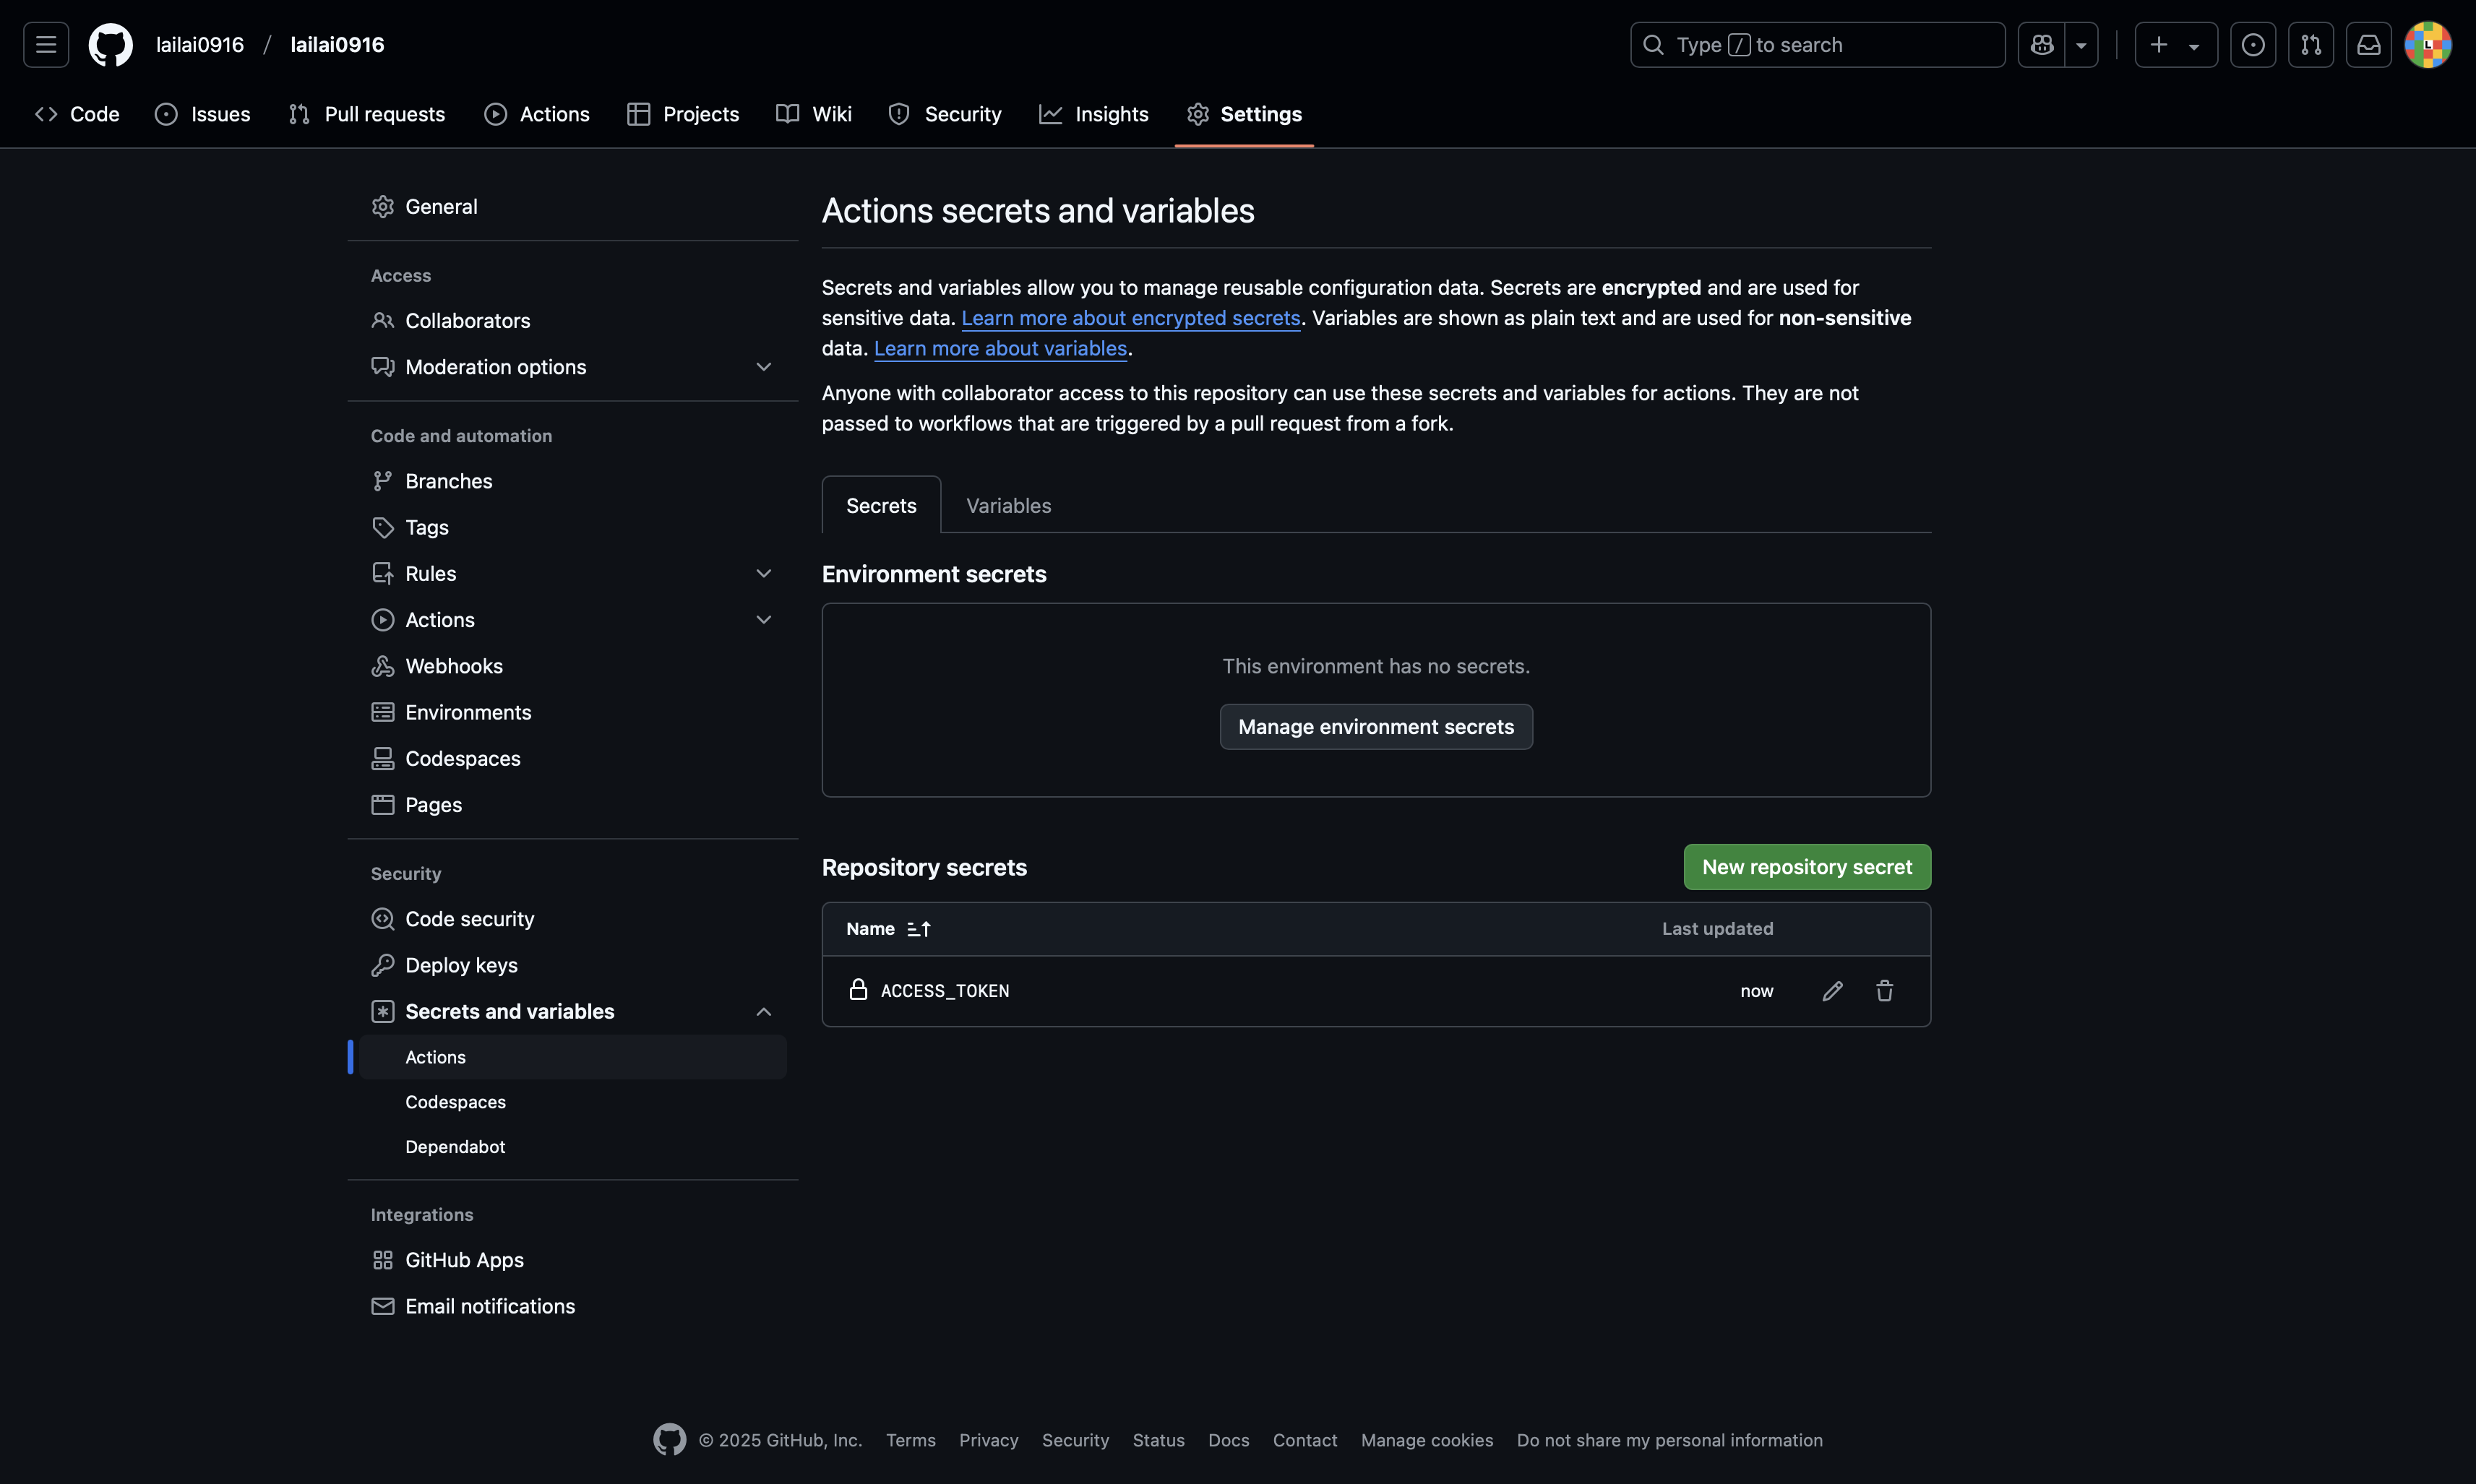
Task: Click New repository secret button
Action: click(x=1806, y=867)
